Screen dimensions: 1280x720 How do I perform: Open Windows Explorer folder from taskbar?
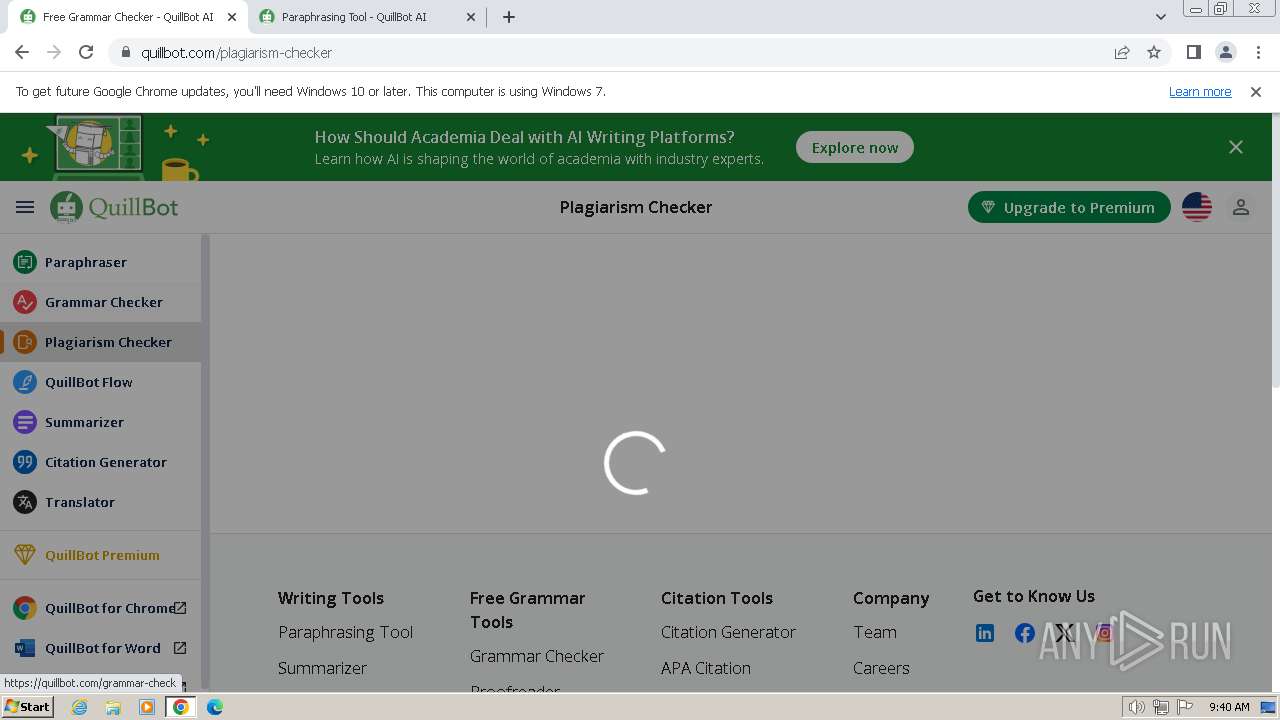tap(113, 707)
